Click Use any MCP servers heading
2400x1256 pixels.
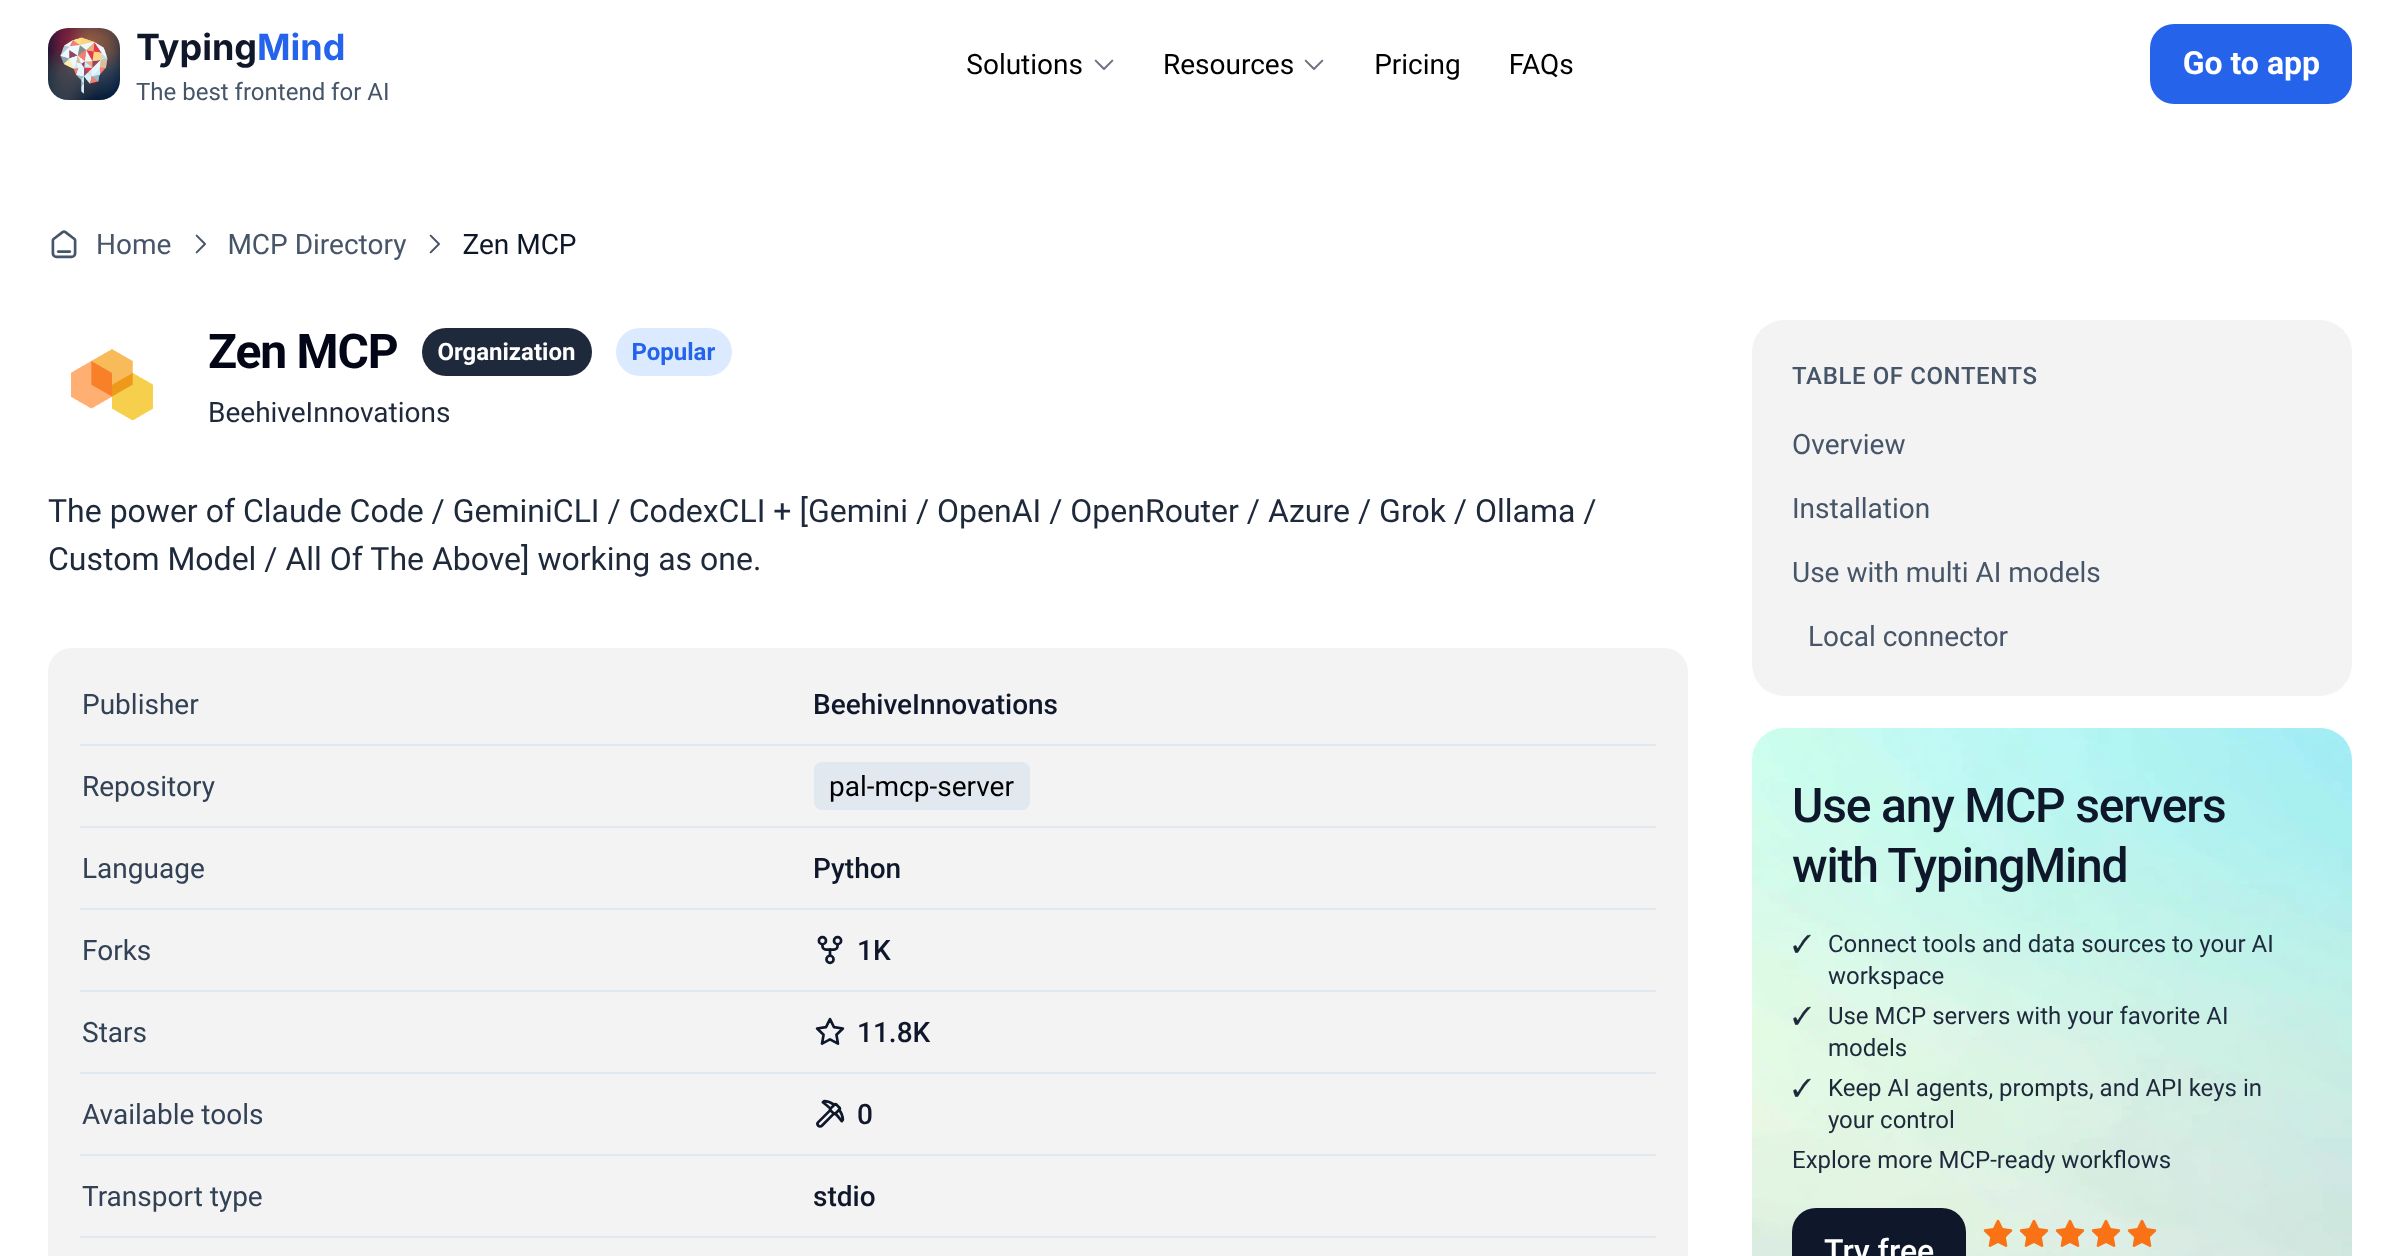pyautogui.click(x=2008, y=835)
